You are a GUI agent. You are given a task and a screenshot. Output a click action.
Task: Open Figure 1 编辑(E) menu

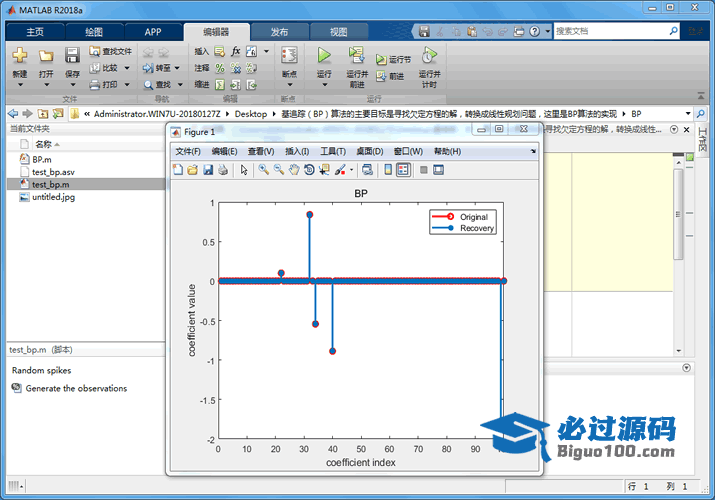click(224, 151)
